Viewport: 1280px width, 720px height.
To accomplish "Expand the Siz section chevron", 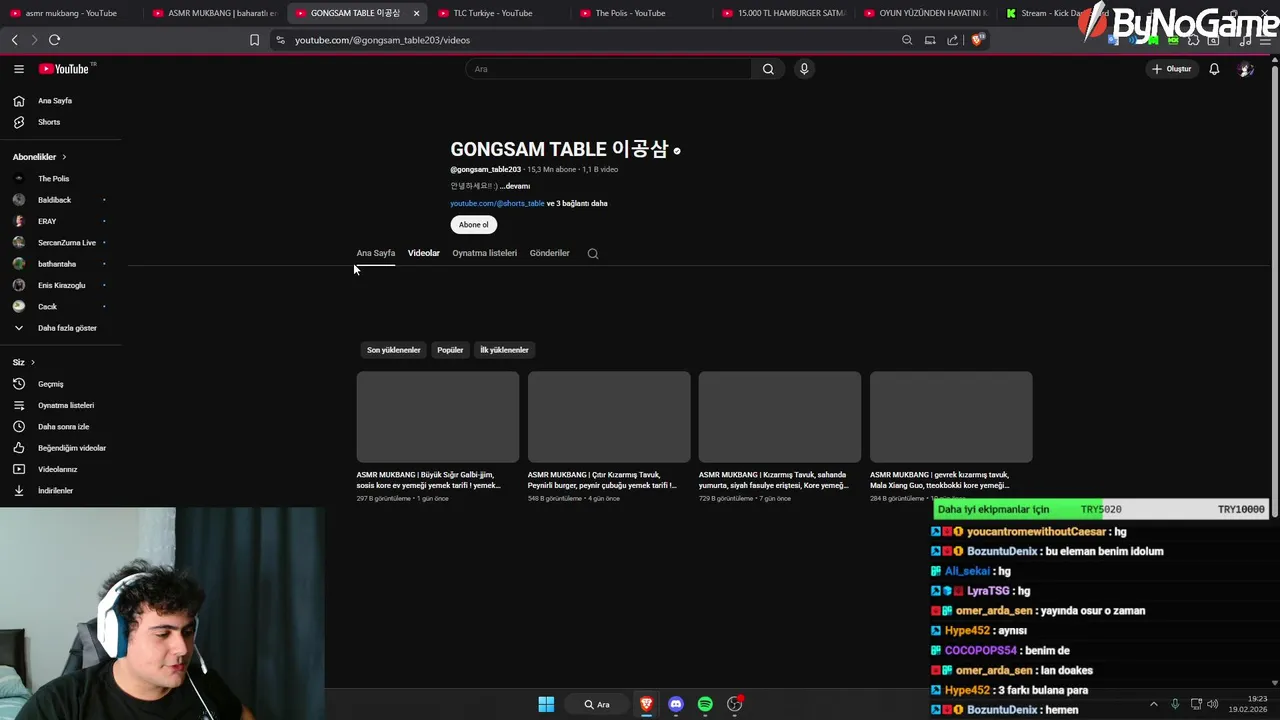I will [x=32, y=363].
